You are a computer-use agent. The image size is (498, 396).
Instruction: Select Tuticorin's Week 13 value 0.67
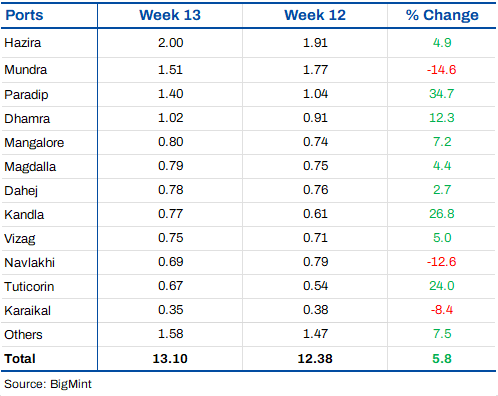coord(170,286)
